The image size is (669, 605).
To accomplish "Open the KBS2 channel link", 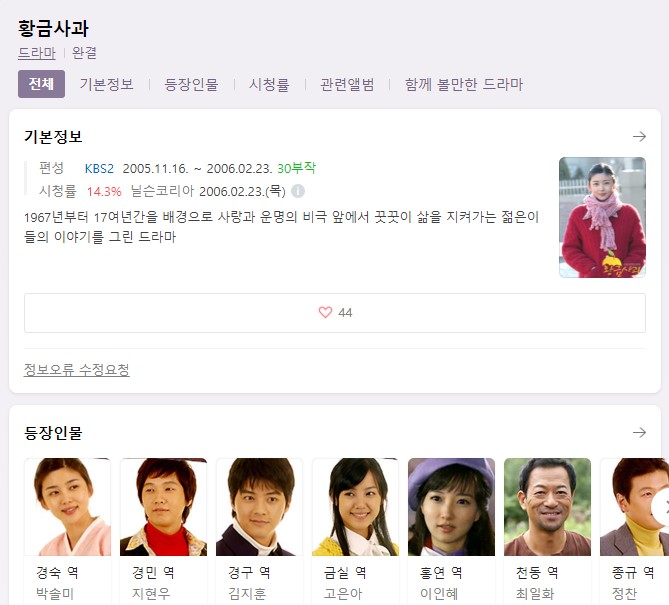I will 99,169.
